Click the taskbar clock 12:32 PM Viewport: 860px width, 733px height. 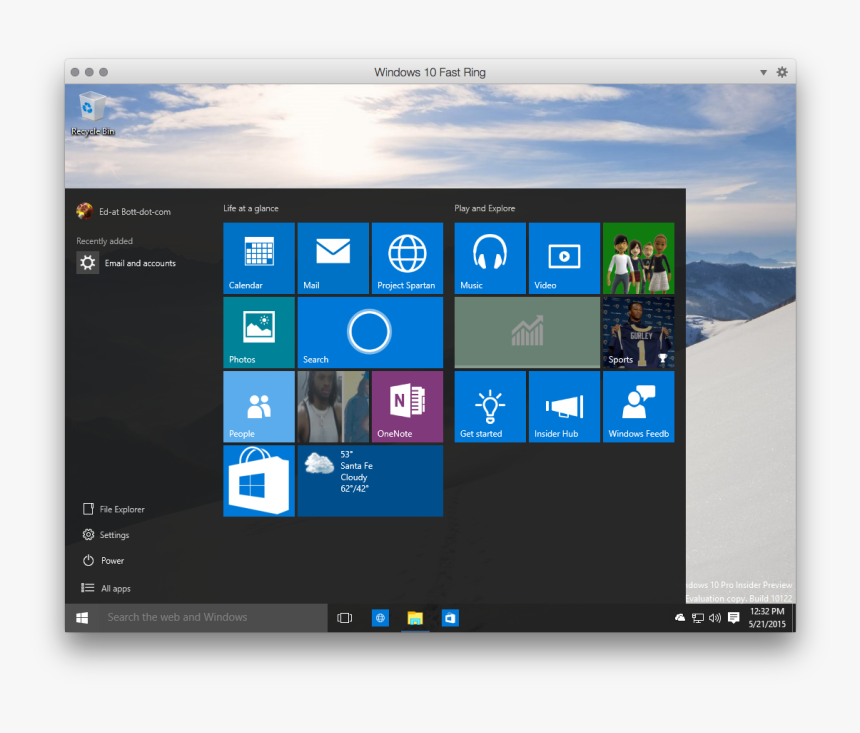click(767, 618)
